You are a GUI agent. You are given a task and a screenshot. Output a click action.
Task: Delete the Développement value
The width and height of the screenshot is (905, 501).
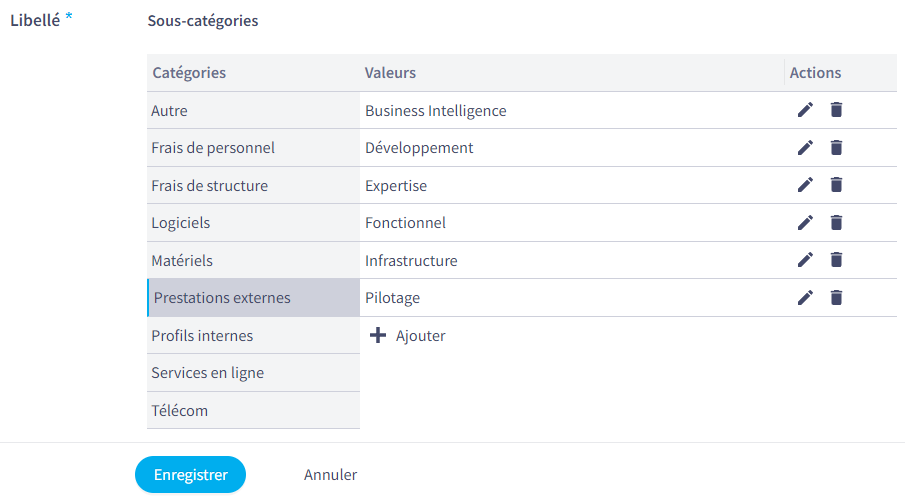836,148
